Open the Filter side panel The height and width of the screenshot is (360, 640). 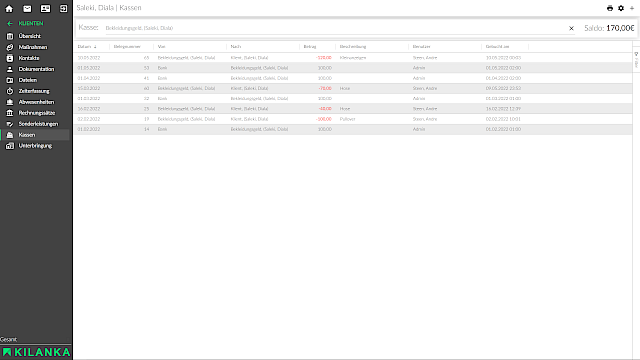point(636,60)
